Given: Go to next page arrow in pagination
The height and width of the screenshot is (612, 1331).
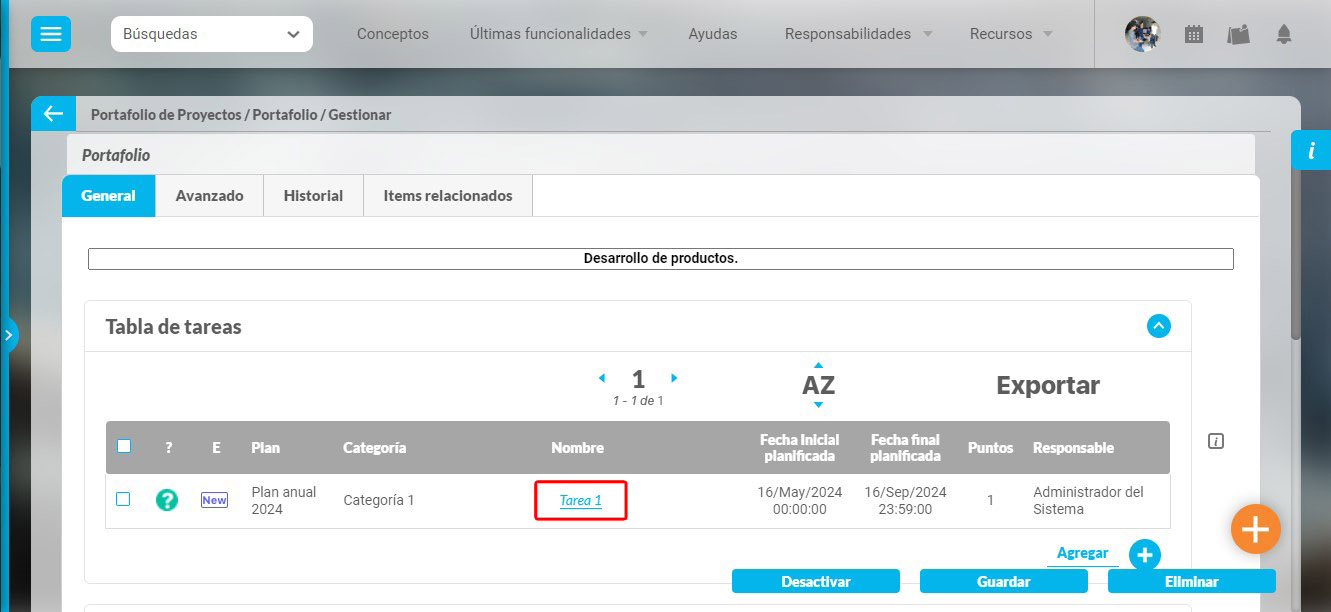Looking at the screenshot, I should 674,378.
